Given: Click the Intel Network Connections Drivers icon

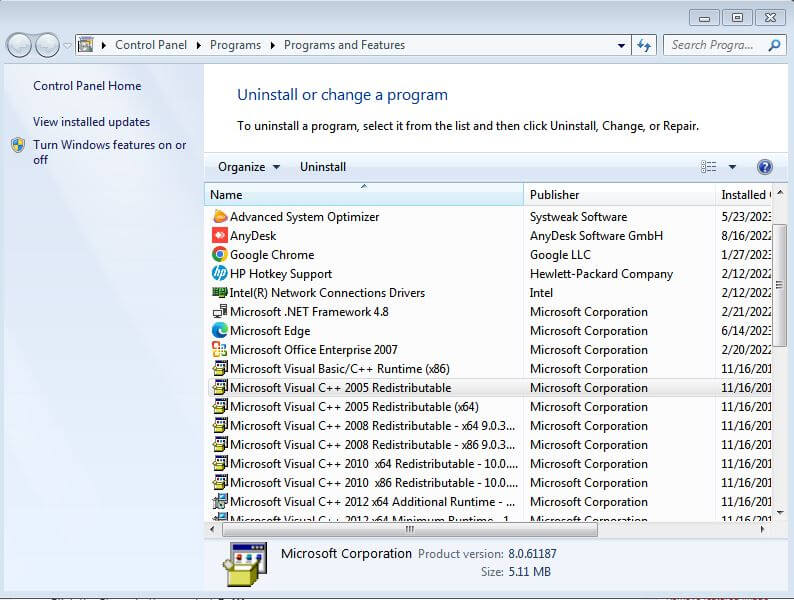Looking at the screenshot, I should 220,293.
